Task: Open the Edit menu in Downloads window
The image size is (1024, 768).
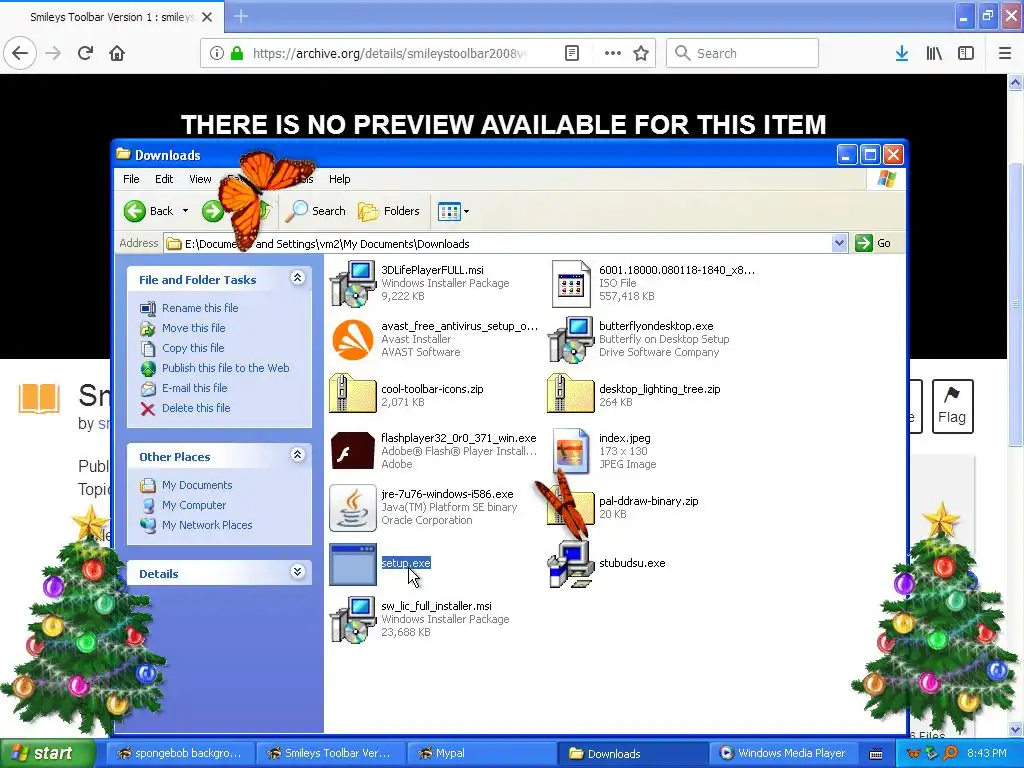Action: click(x=164, y=179)
